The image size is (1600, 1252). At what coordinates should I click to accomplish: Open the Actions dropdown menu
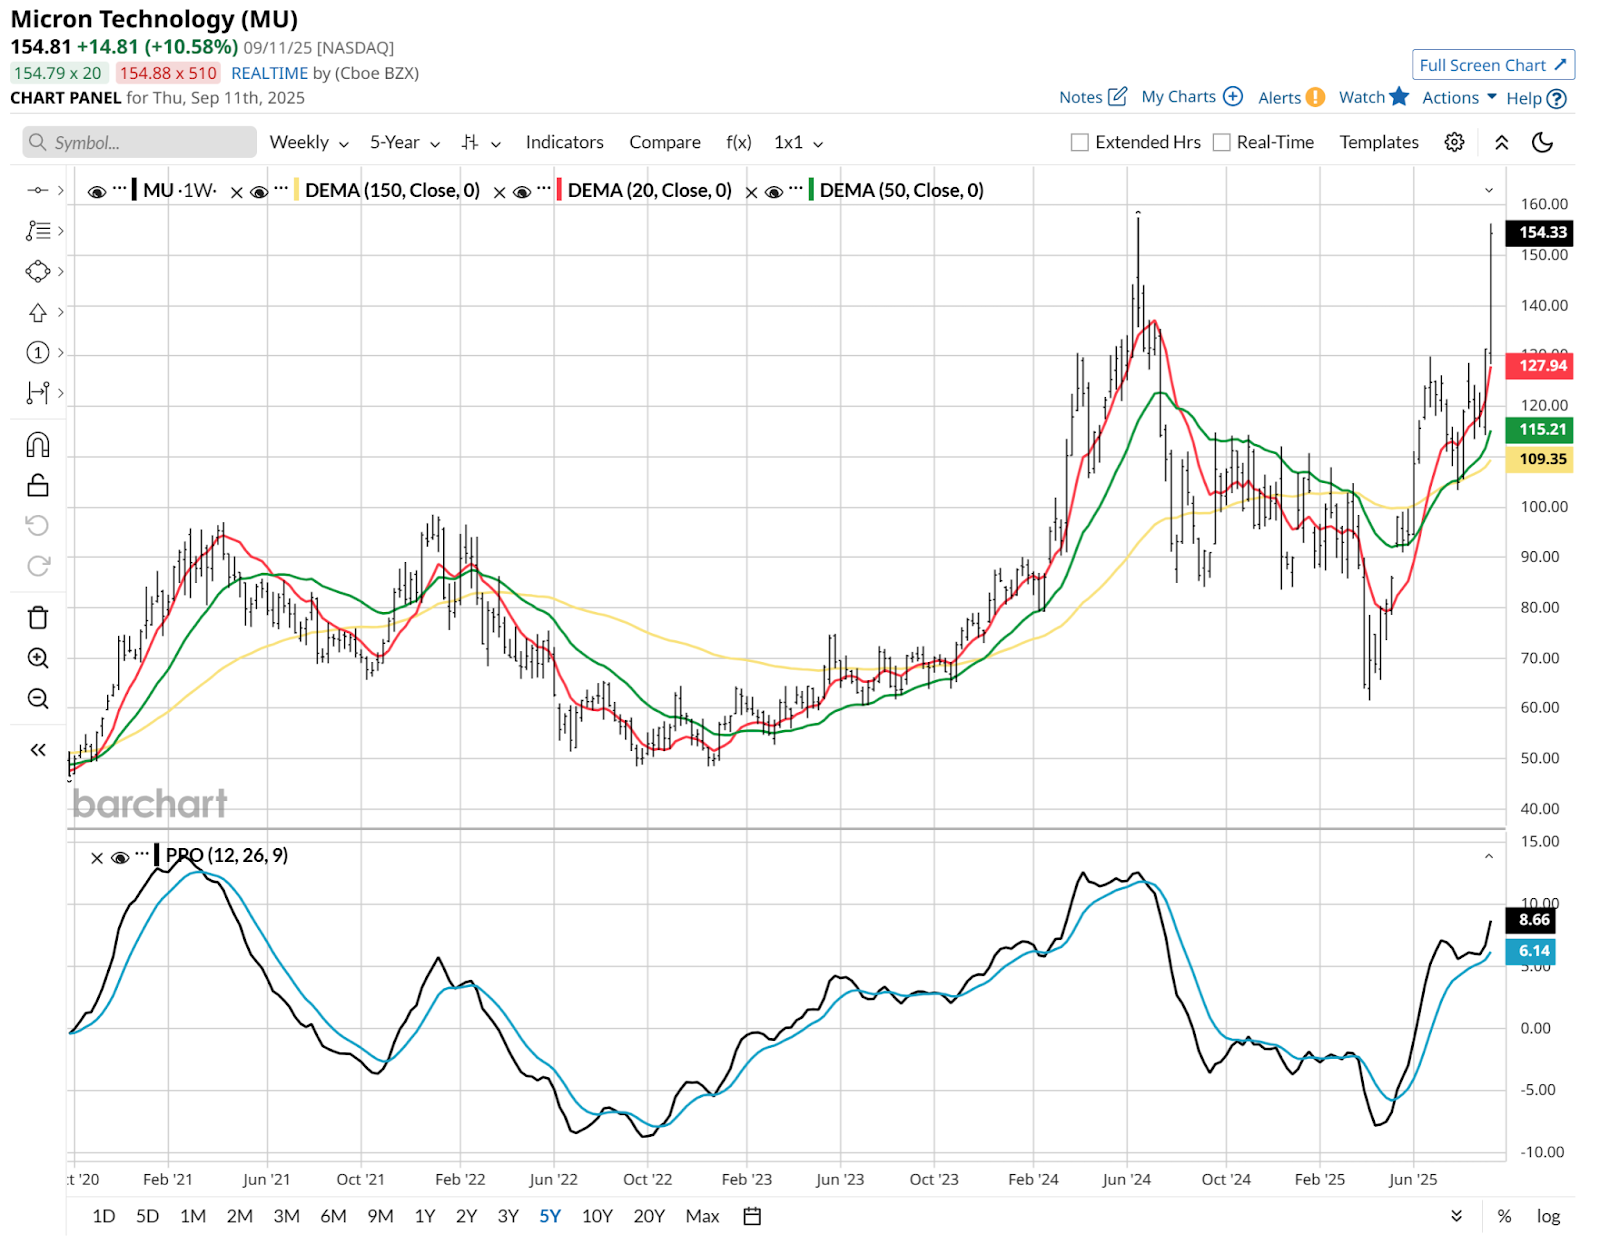coord(1459,97)
